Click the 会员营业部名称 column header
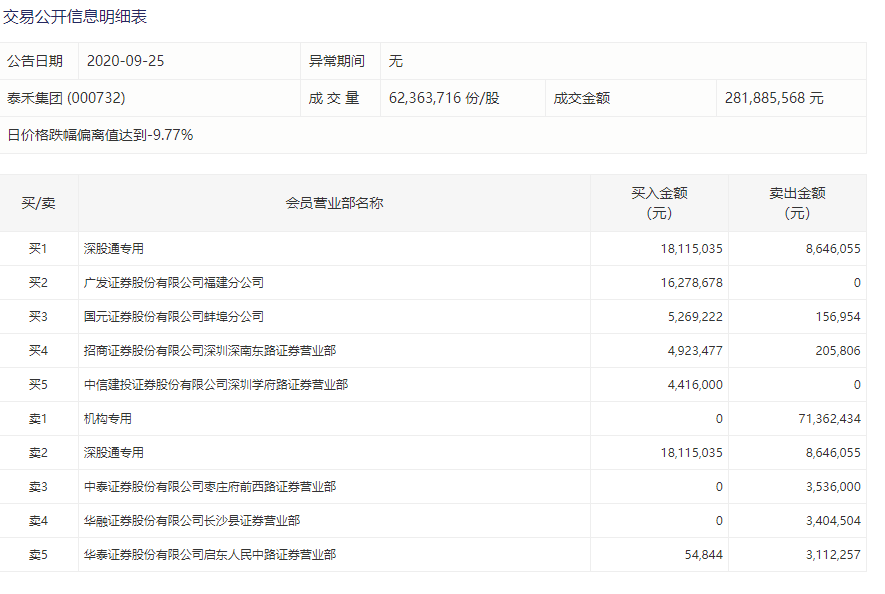 coord(334,203)
